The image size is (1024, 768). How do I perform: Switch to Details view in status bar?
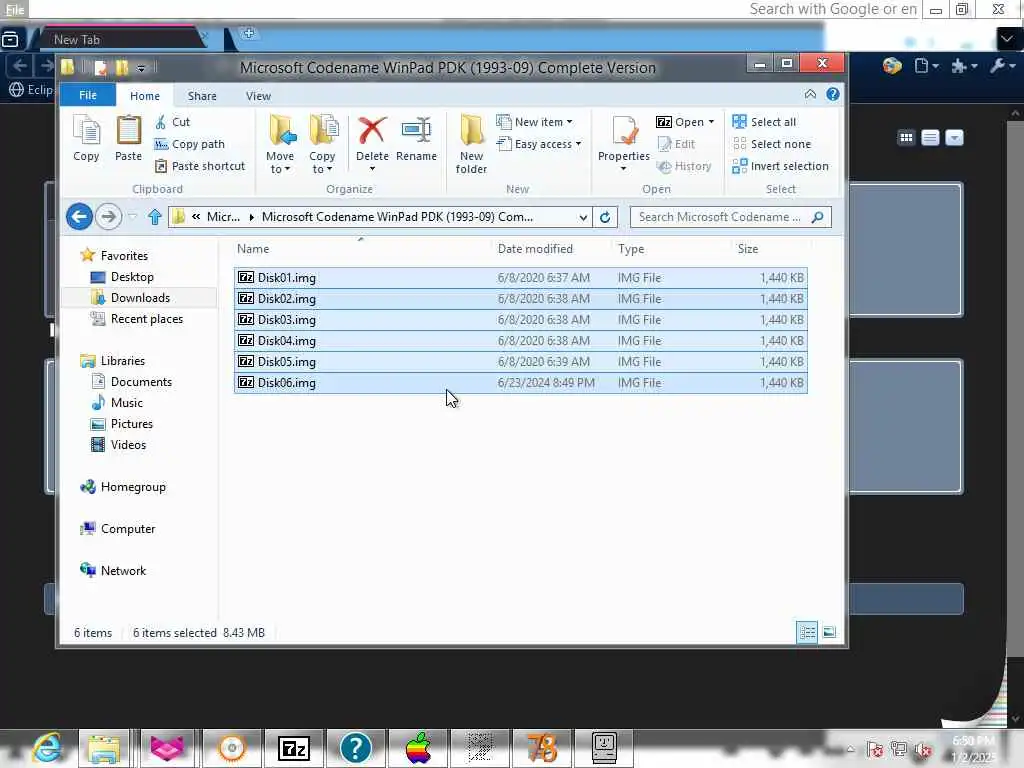click(807, 632)
